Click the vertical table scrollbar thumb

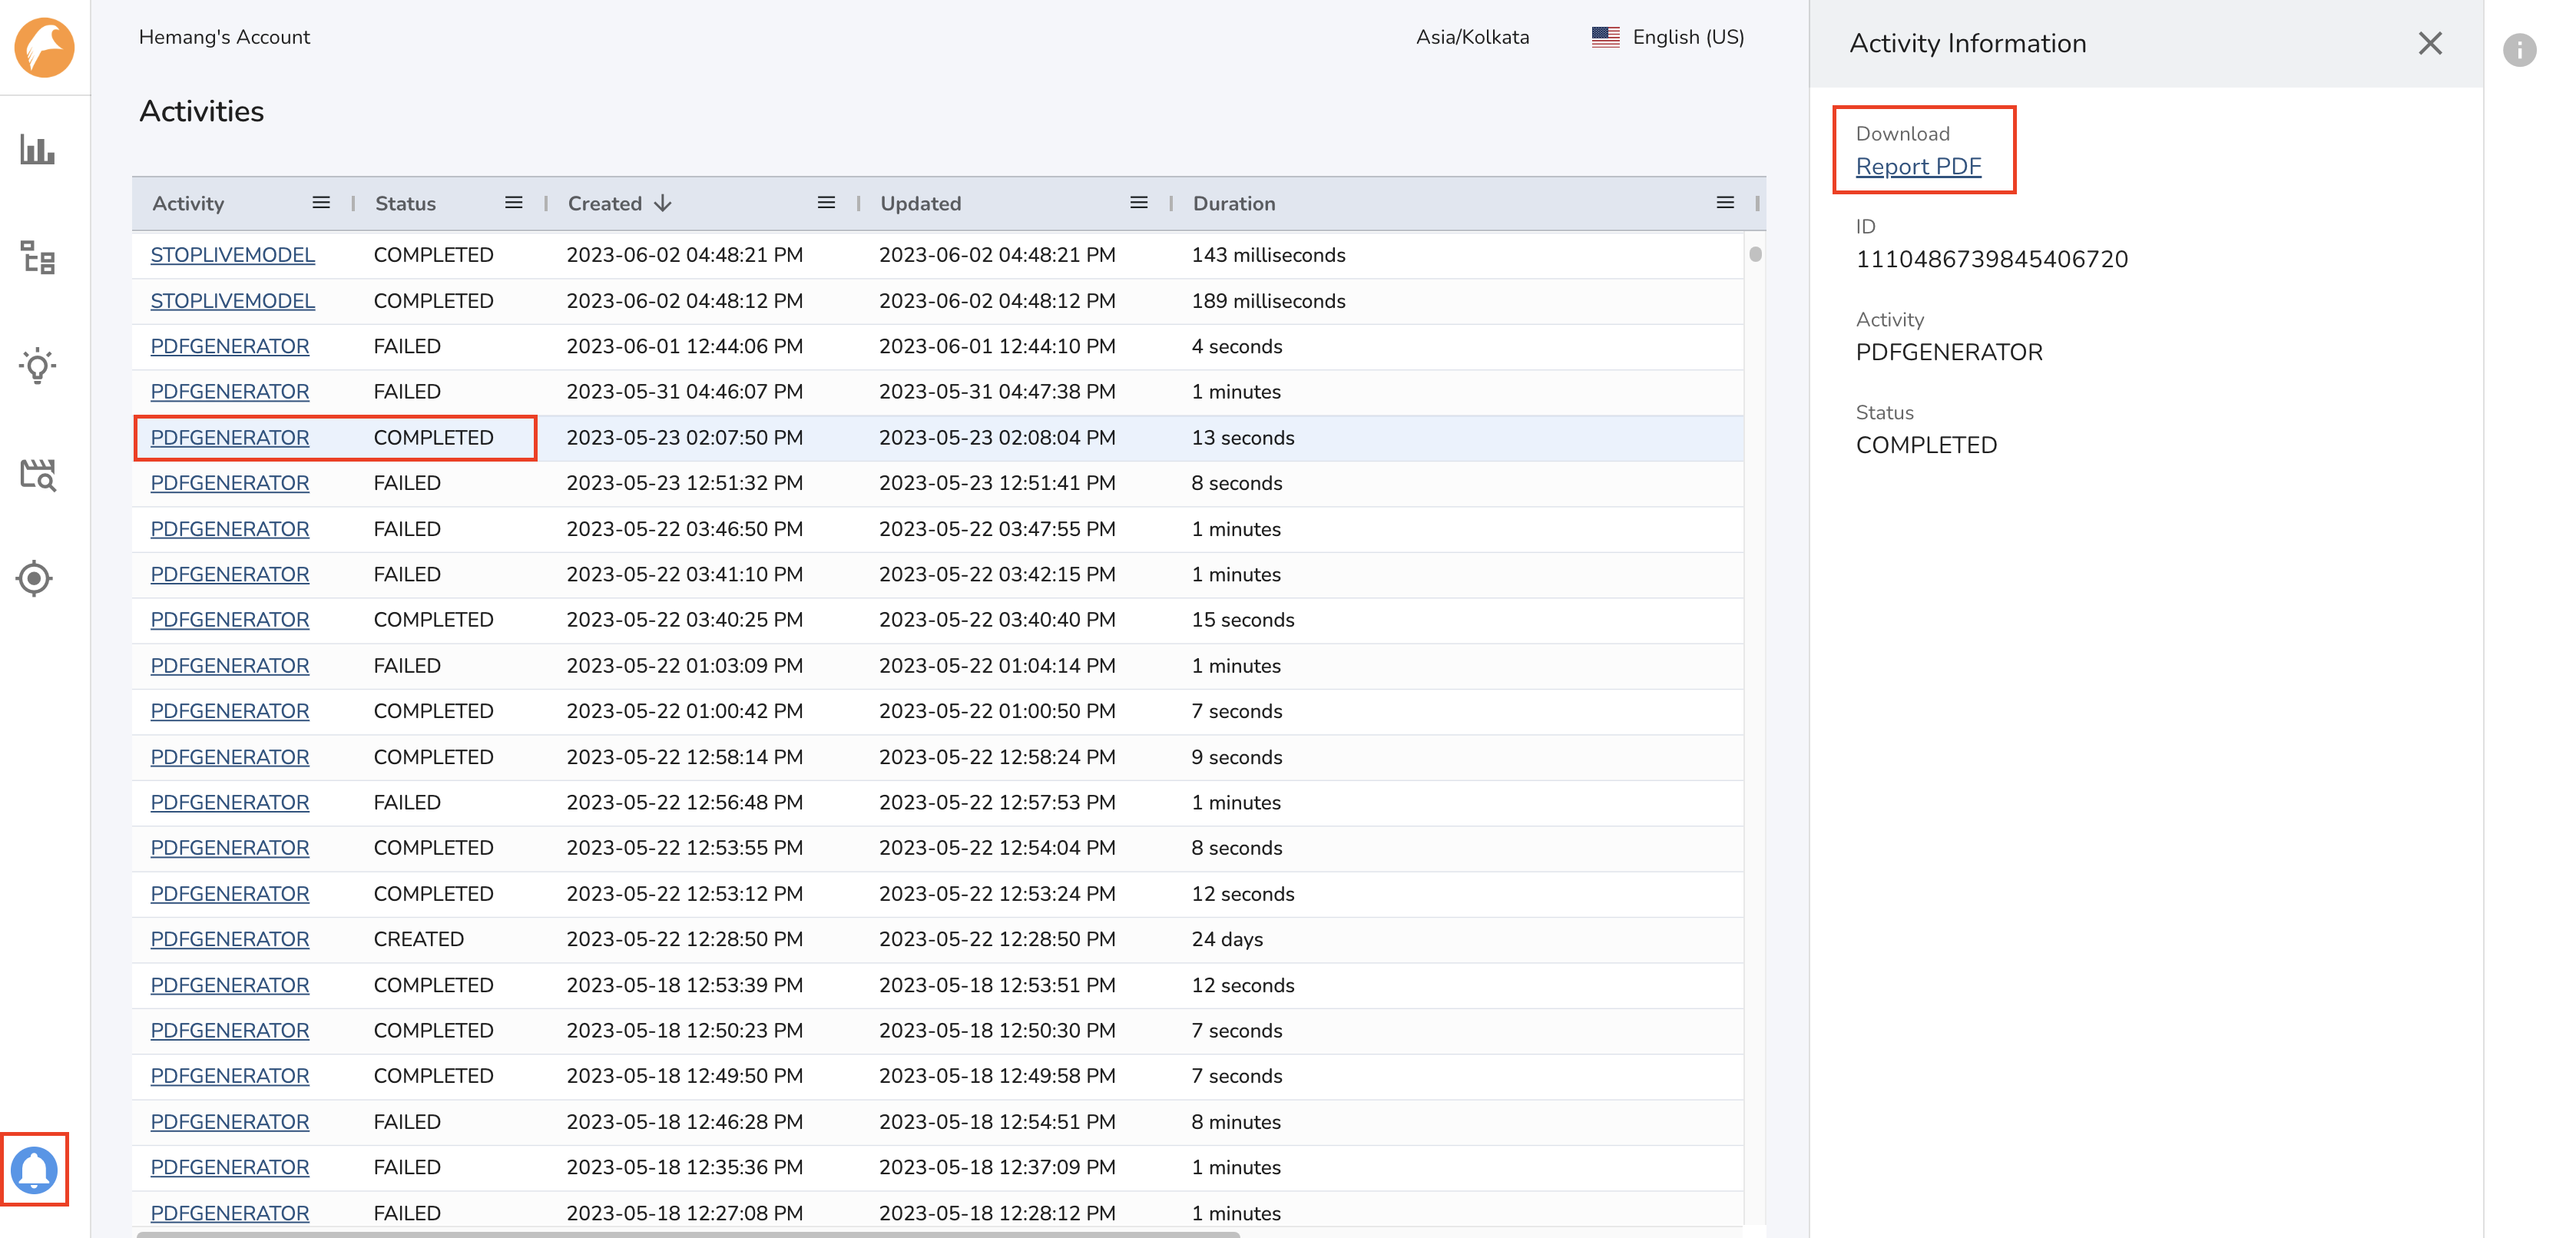point(1755,254)
